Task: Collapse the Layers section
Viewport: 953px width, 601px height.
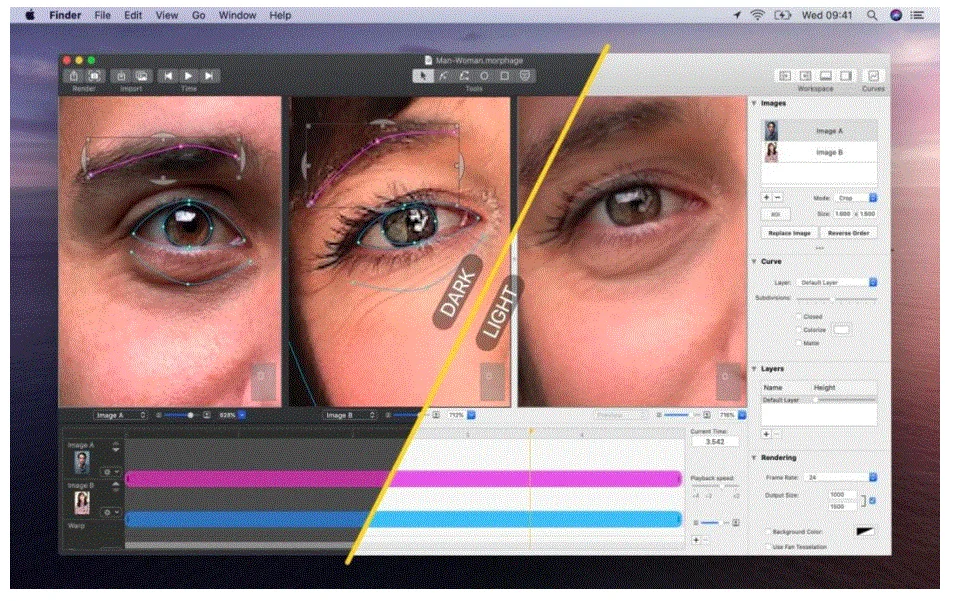Action: point(754,369)
